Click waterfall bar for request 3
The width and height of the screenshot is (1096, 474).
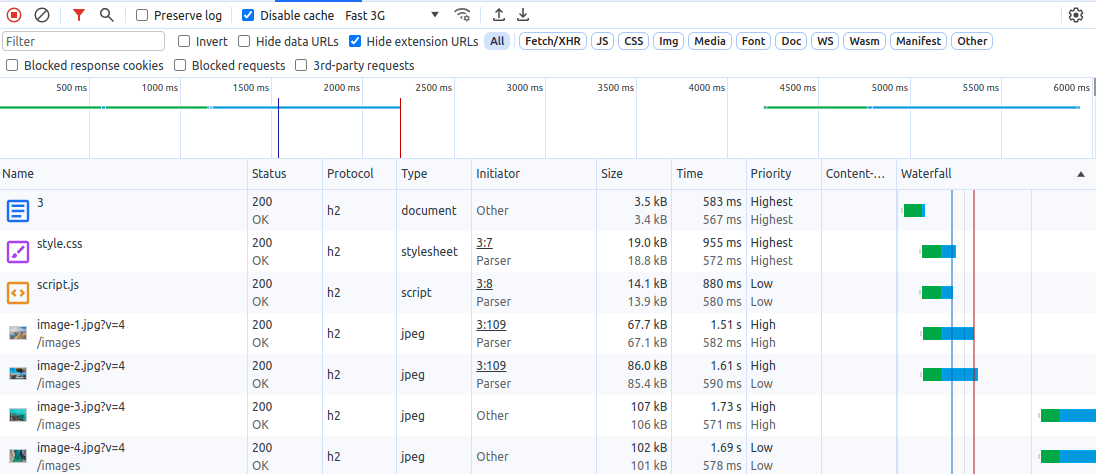(914, 210)
